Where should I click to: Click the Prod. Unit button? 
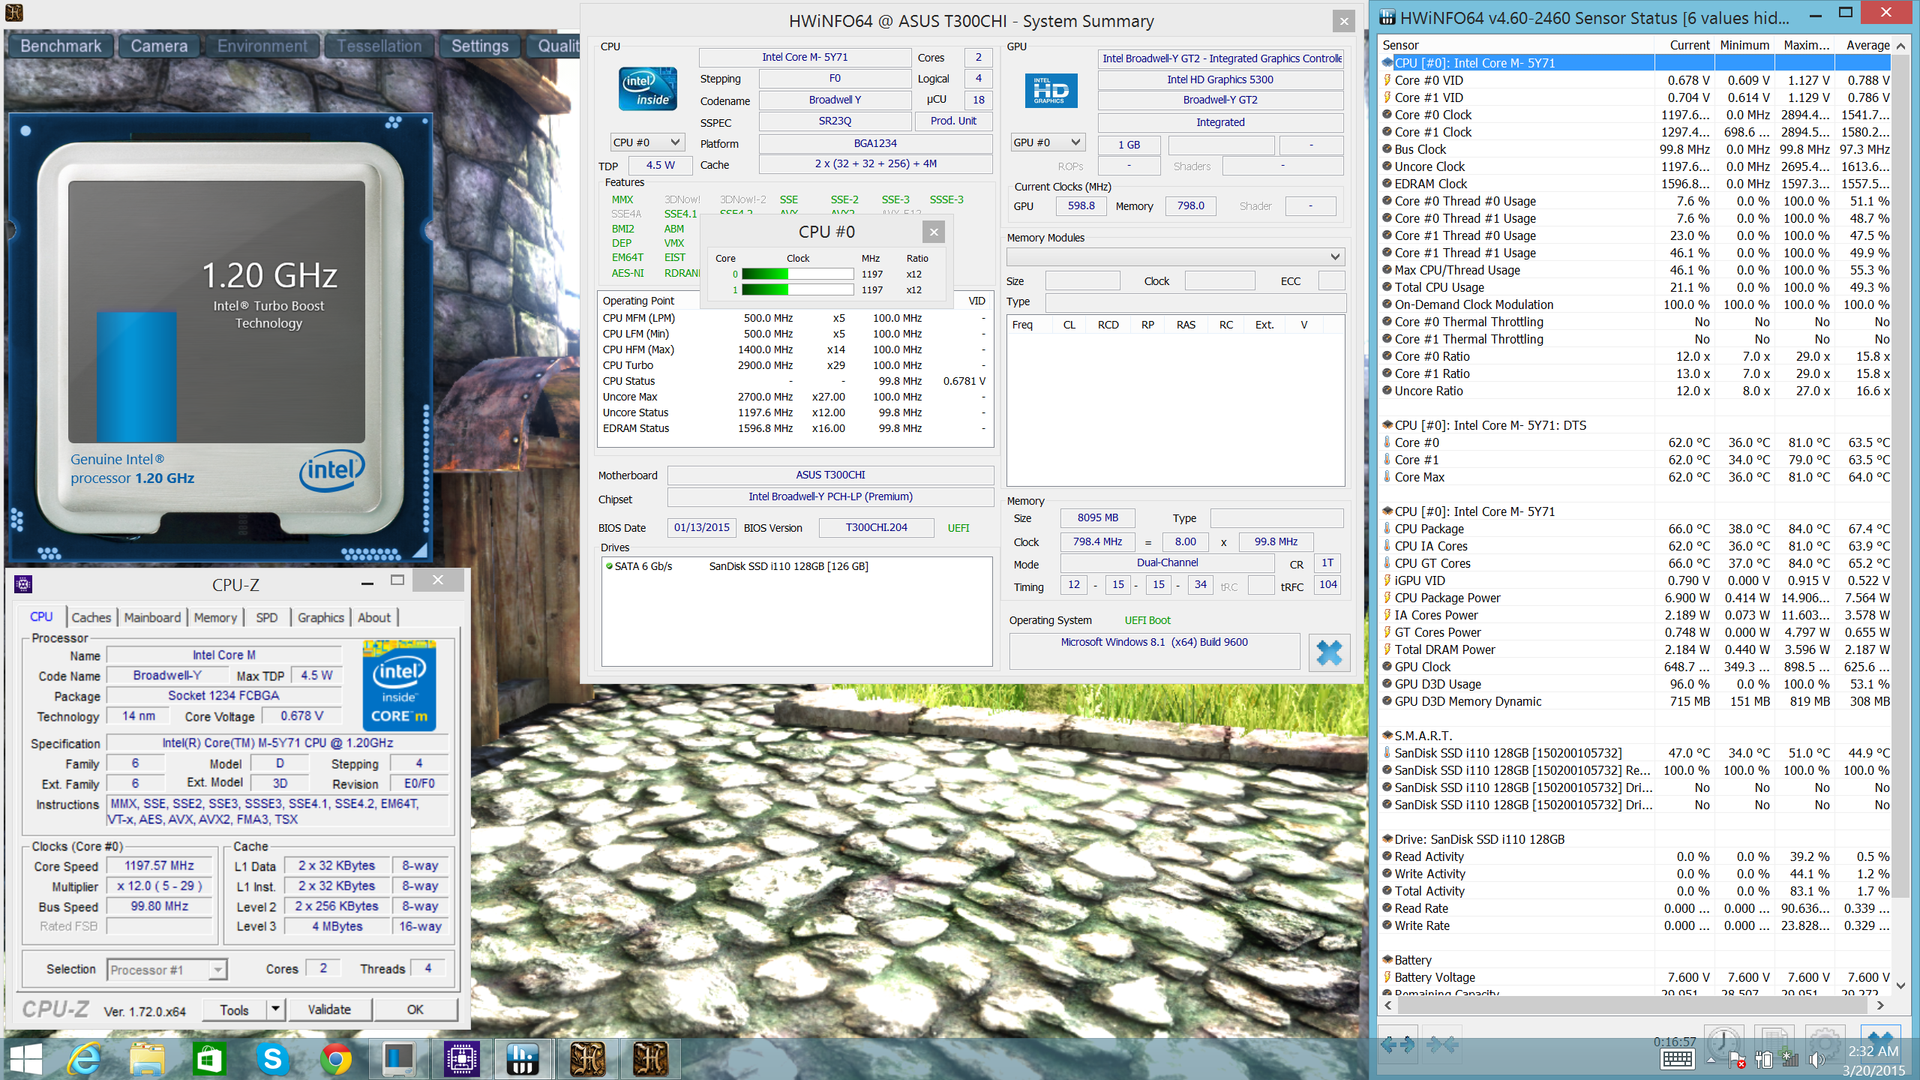click(953, 121)
